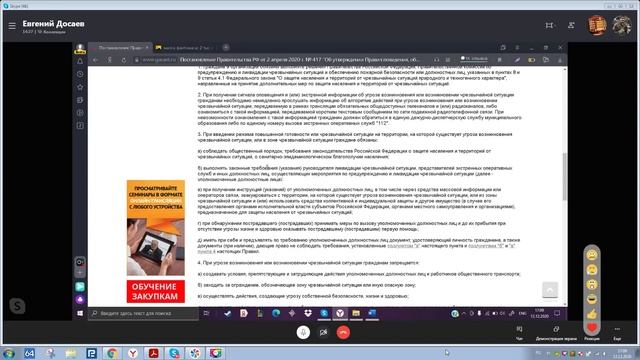This screenshot has width=640, height=360.
Task: Follow the 'подпунктом "а"' hyperlink in the document
Action: (403, 246)
